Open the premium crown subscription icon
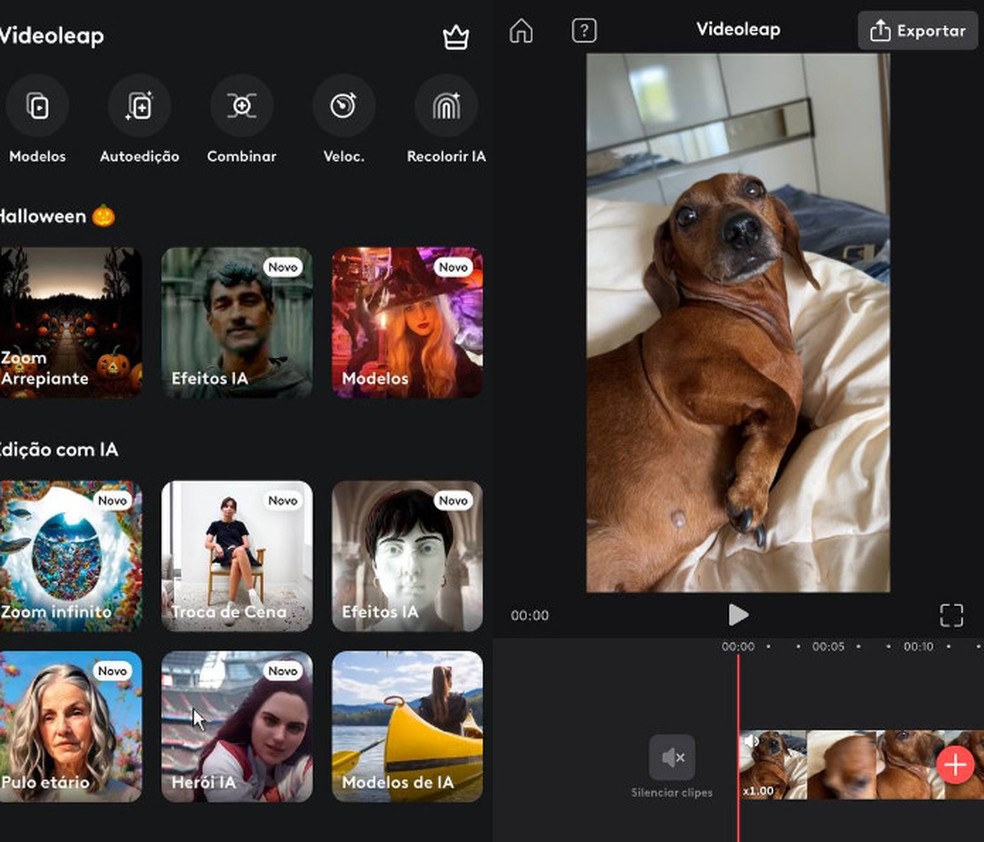 pyautogui.click(x=456, y=36)
